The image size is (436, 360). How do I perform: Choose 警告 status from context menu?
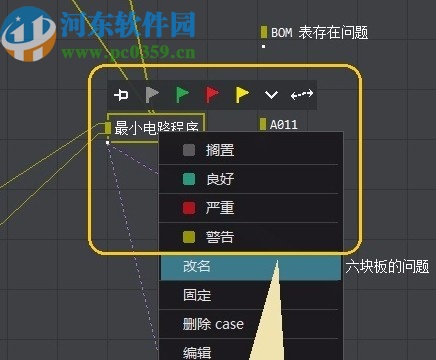click(251, 237)
